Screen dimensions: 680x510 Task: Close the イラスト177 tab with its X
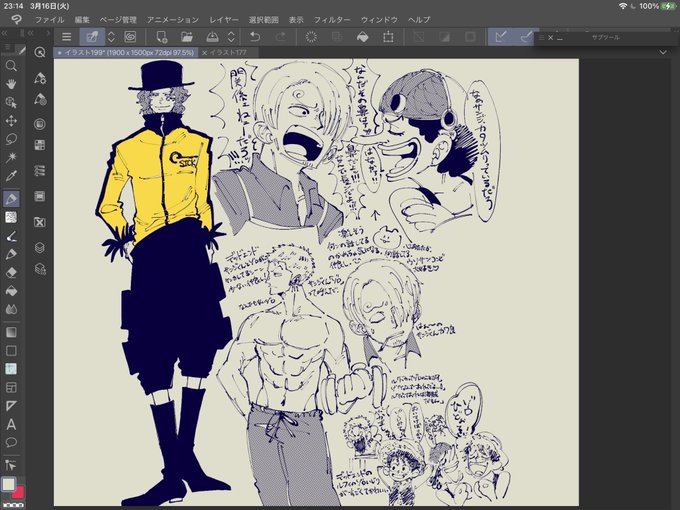coord(204,52)
